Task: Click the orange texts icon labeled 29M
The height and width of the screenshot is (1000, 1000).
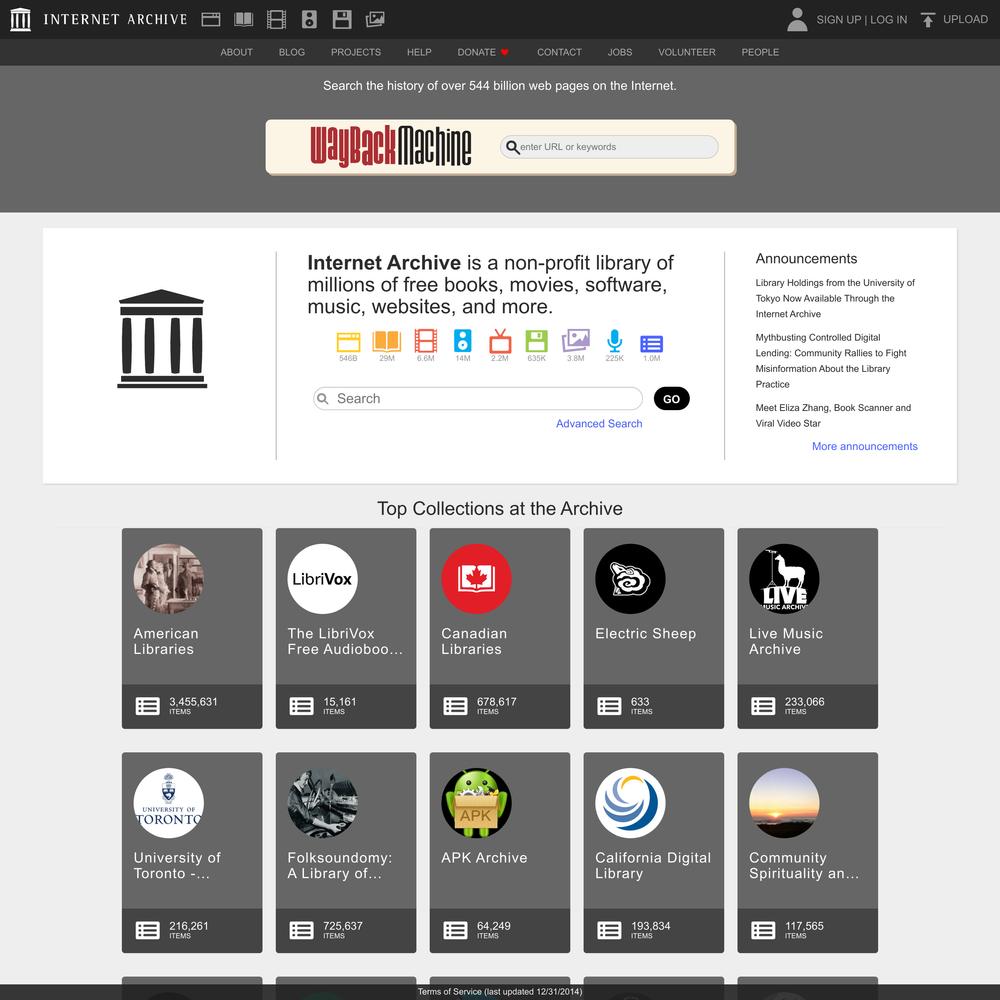Action: pos(386,342)
